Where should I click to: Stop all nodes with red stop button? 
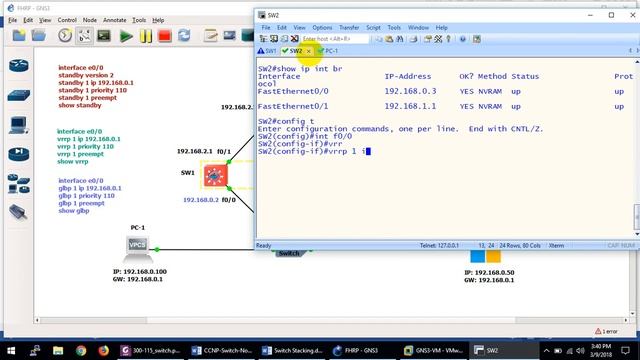tap(165, 36)
